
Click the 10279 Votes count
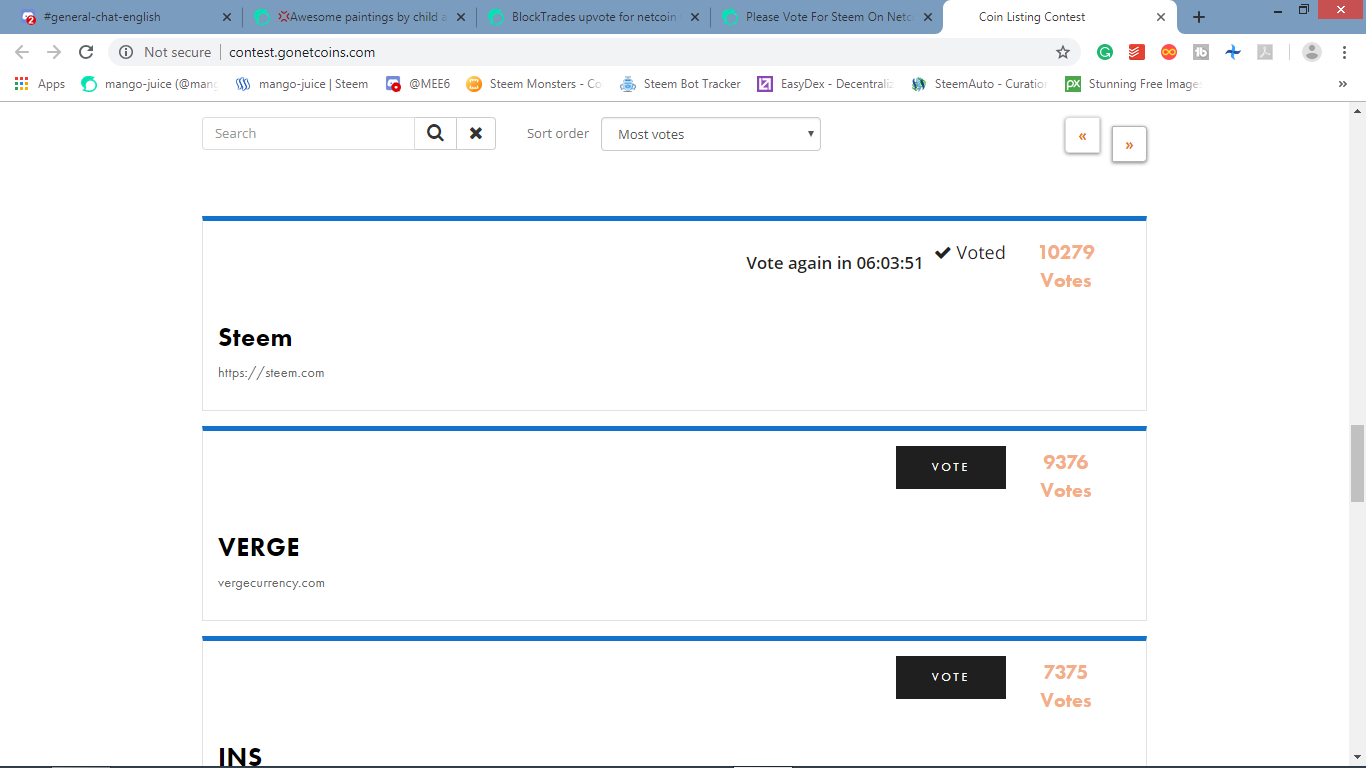point(1066,266)
